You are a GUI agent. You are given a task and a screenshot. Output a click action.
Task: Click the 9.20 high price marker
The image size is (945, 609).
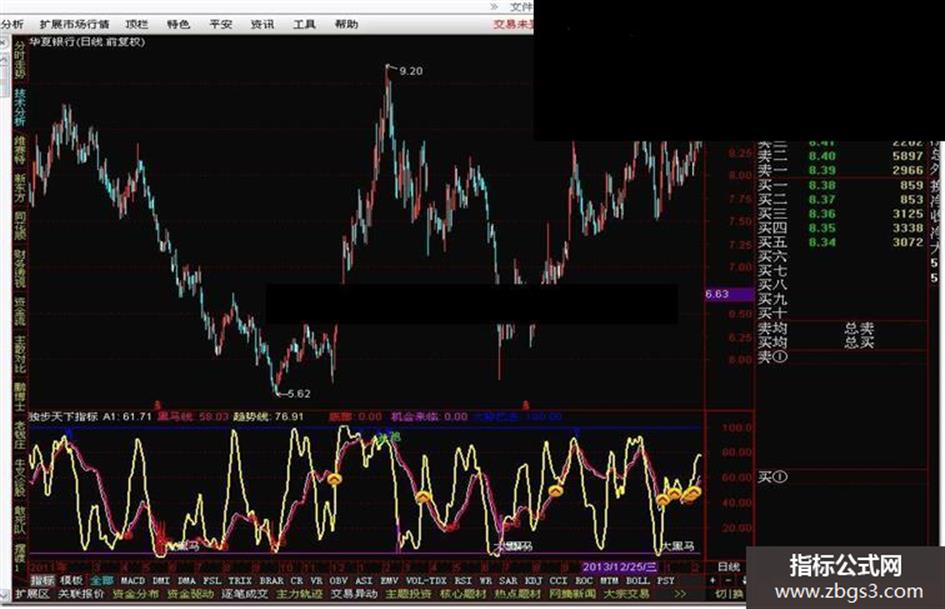click(410, 71)
